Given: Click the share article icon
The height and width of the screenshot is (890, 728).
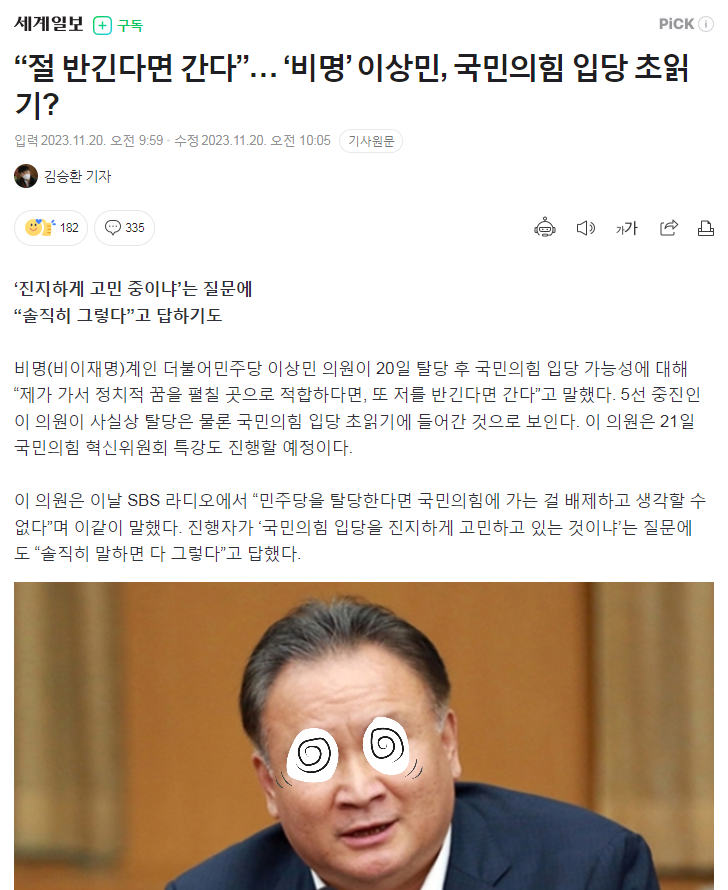Looking at the screenshot, I should coord(668,228).
